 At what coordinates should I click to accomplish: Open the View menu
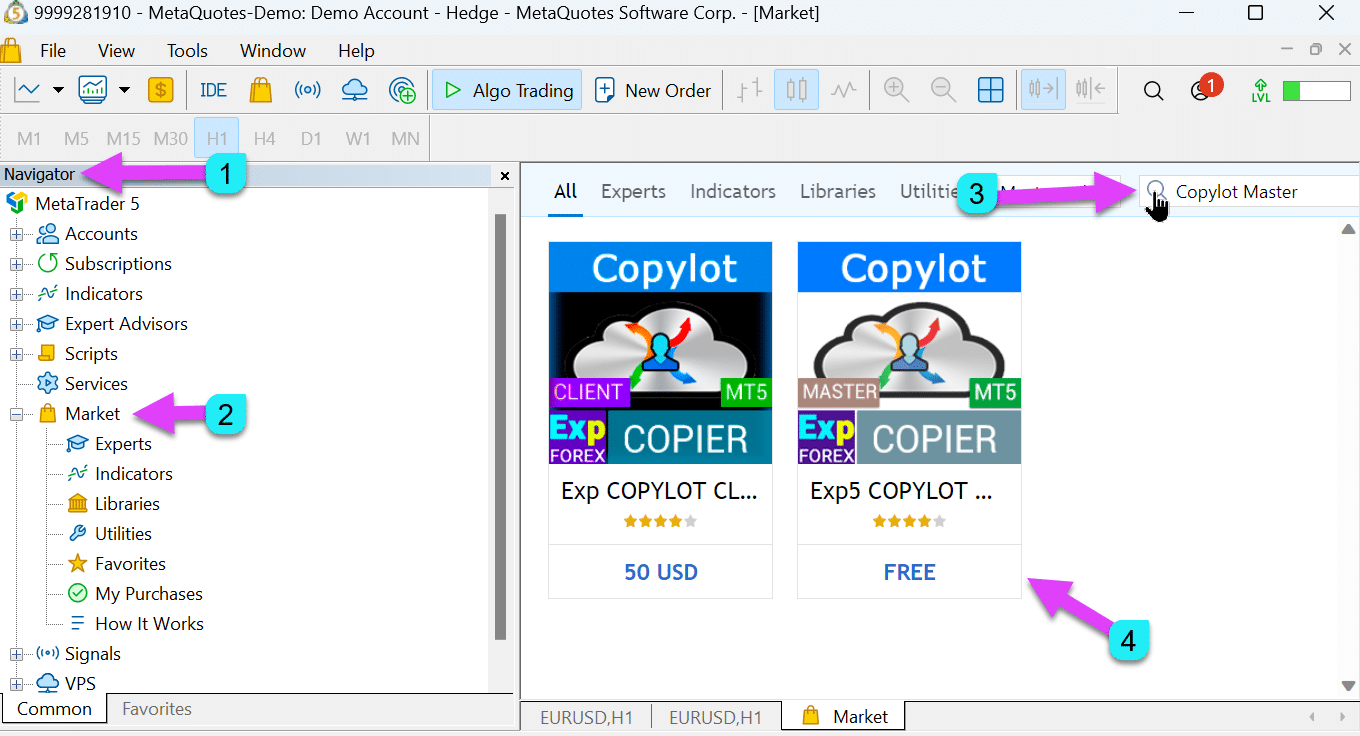coord(116,51)
